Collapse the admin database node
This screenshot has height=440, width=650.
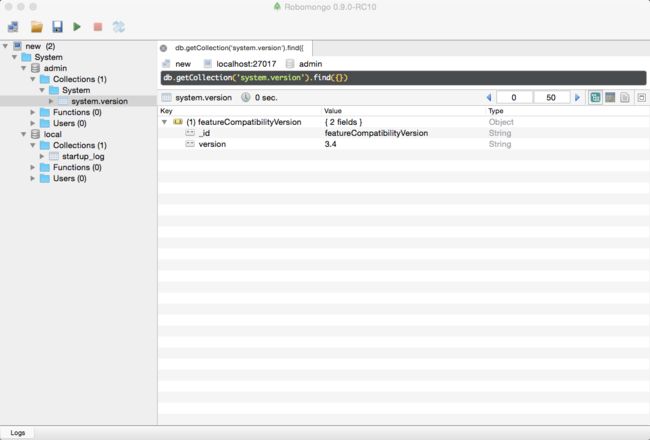pos(24,68)
